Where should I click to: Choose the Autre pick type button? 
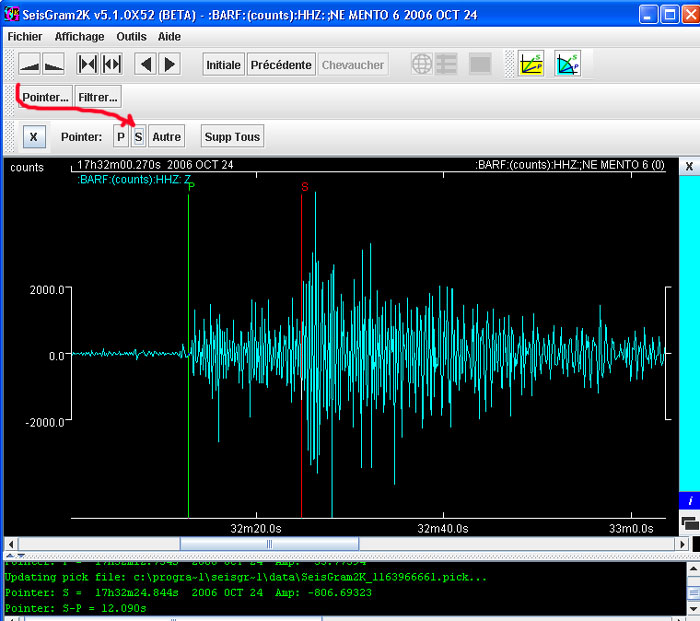point(167,137)
